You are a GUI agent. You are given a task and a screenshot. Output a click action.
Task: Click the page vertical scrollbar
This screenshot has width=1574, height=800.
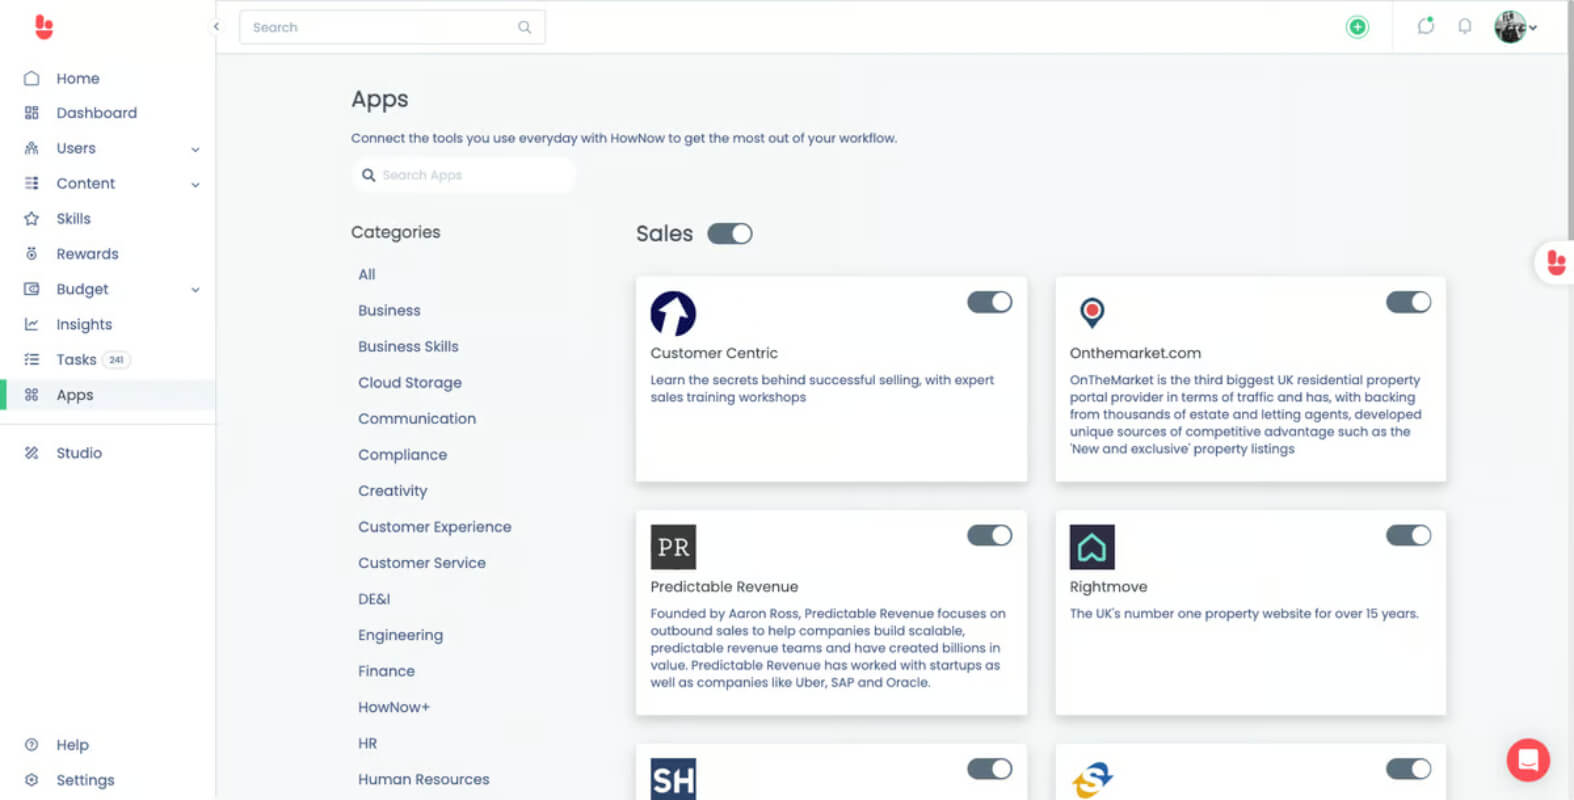coord(1570,120)
